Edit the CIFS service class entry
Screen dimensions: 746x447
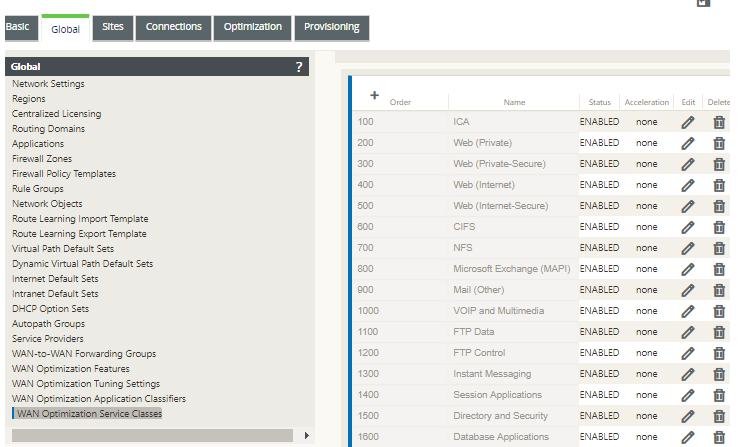tap(687, 227)
